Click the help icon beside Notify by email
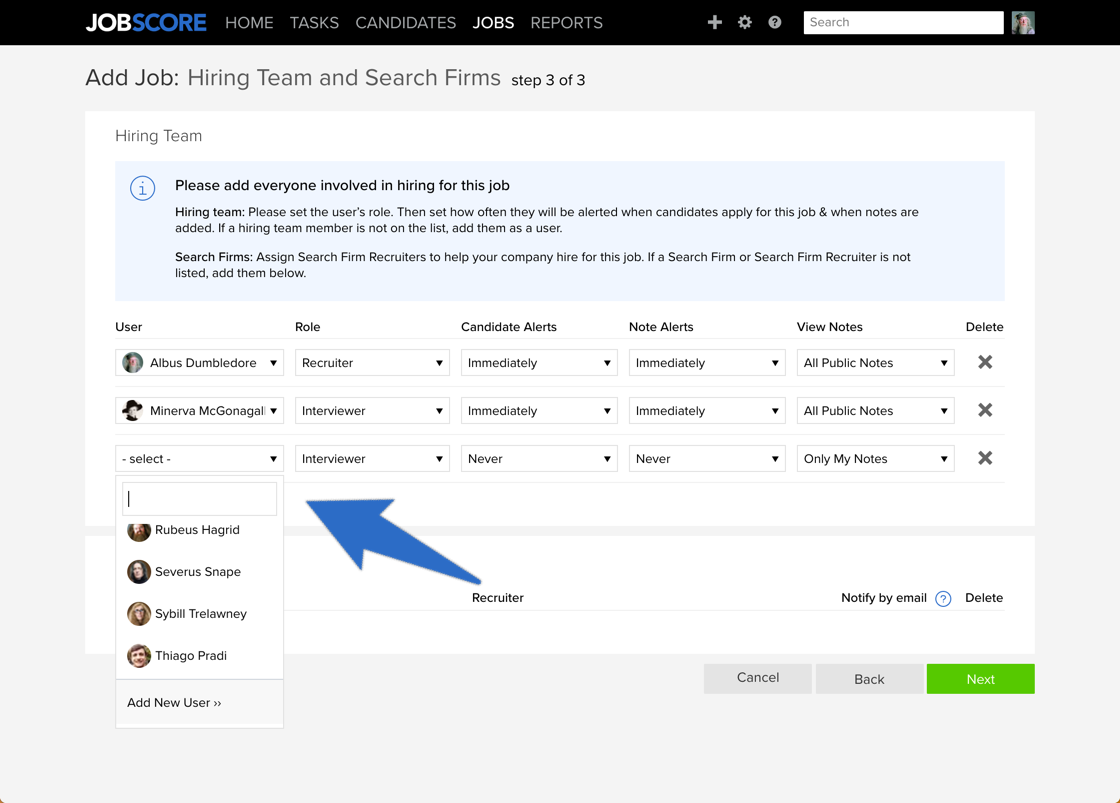 [x=943, y=599]
